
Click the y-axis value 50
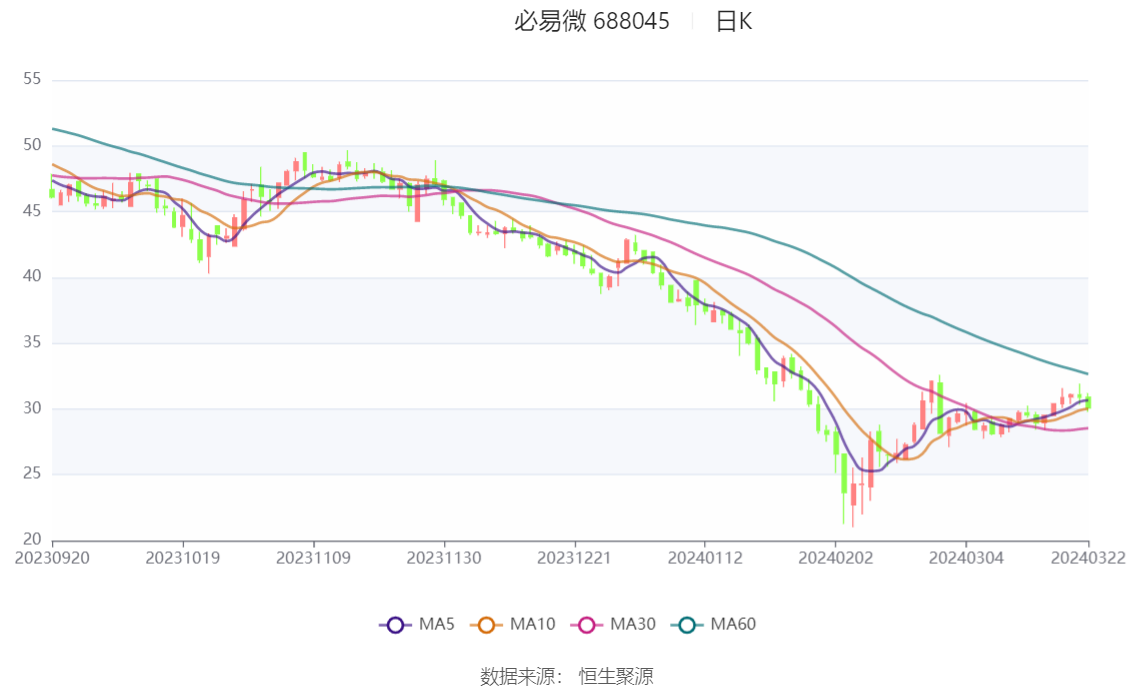click(33, 145)
